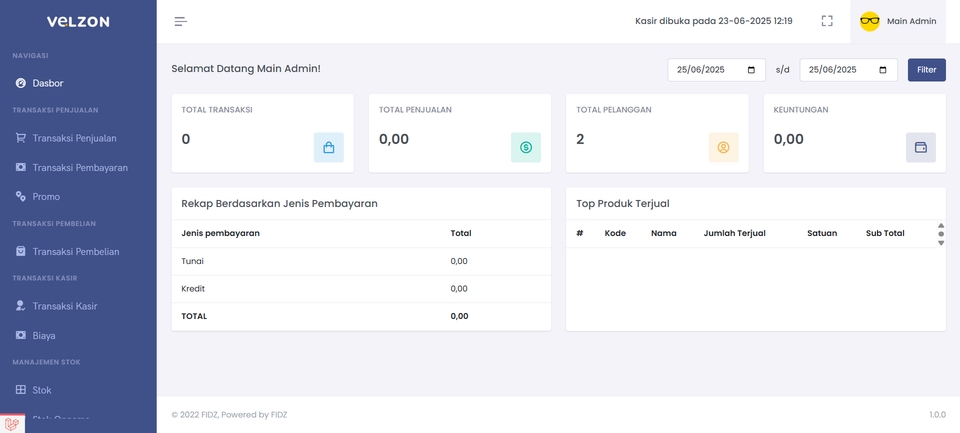Open Transaksi Kasir menu item
The width and height of the screenshot is (960, 433).
65,306
